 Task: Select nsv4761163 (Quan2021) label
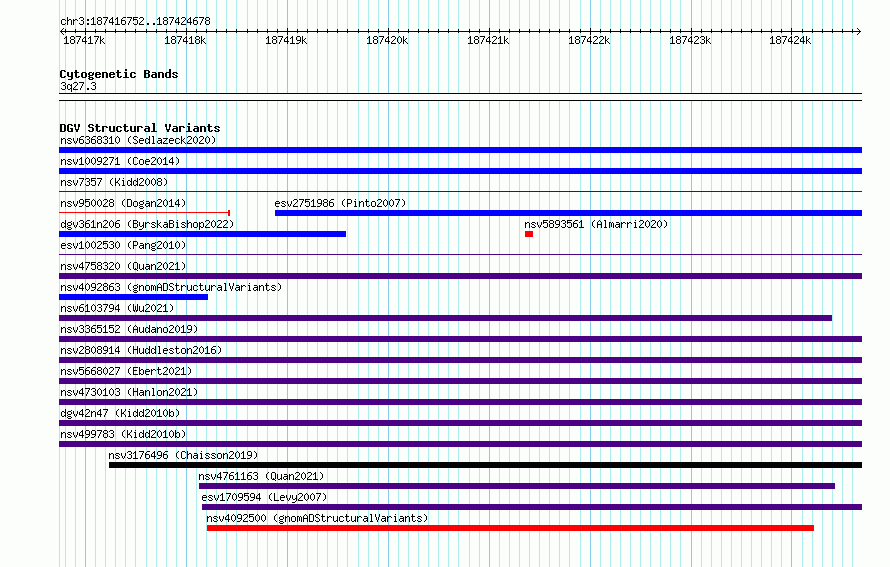tap(261, 476)
